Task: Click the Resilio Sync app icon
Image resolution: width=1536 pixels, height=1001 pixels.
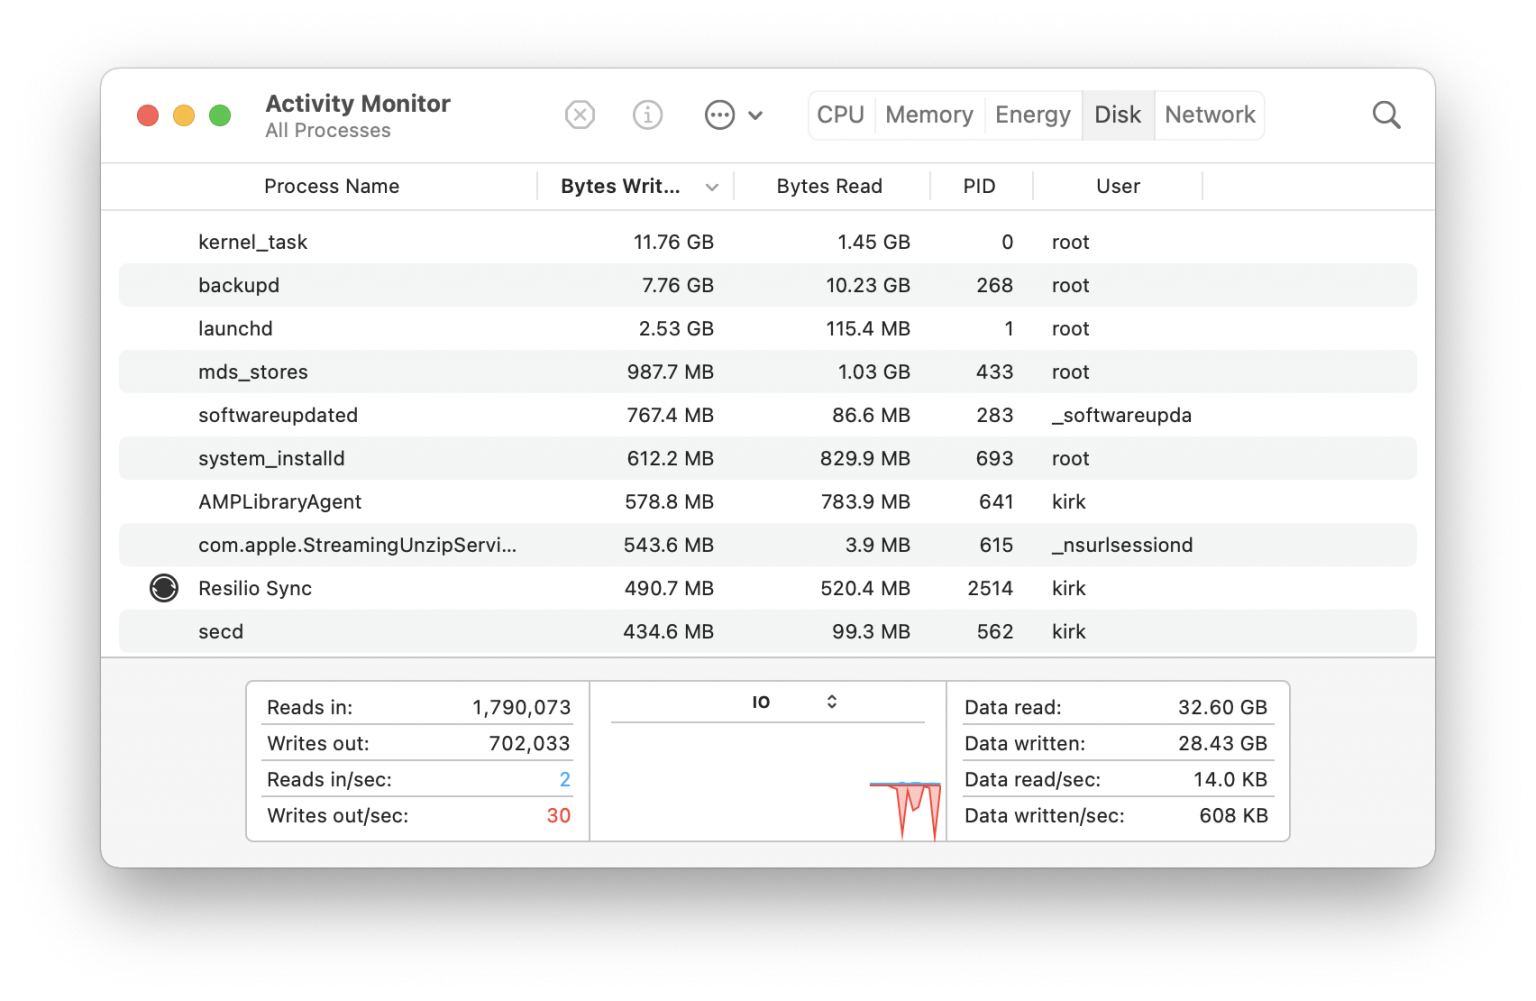Action: 164,588
